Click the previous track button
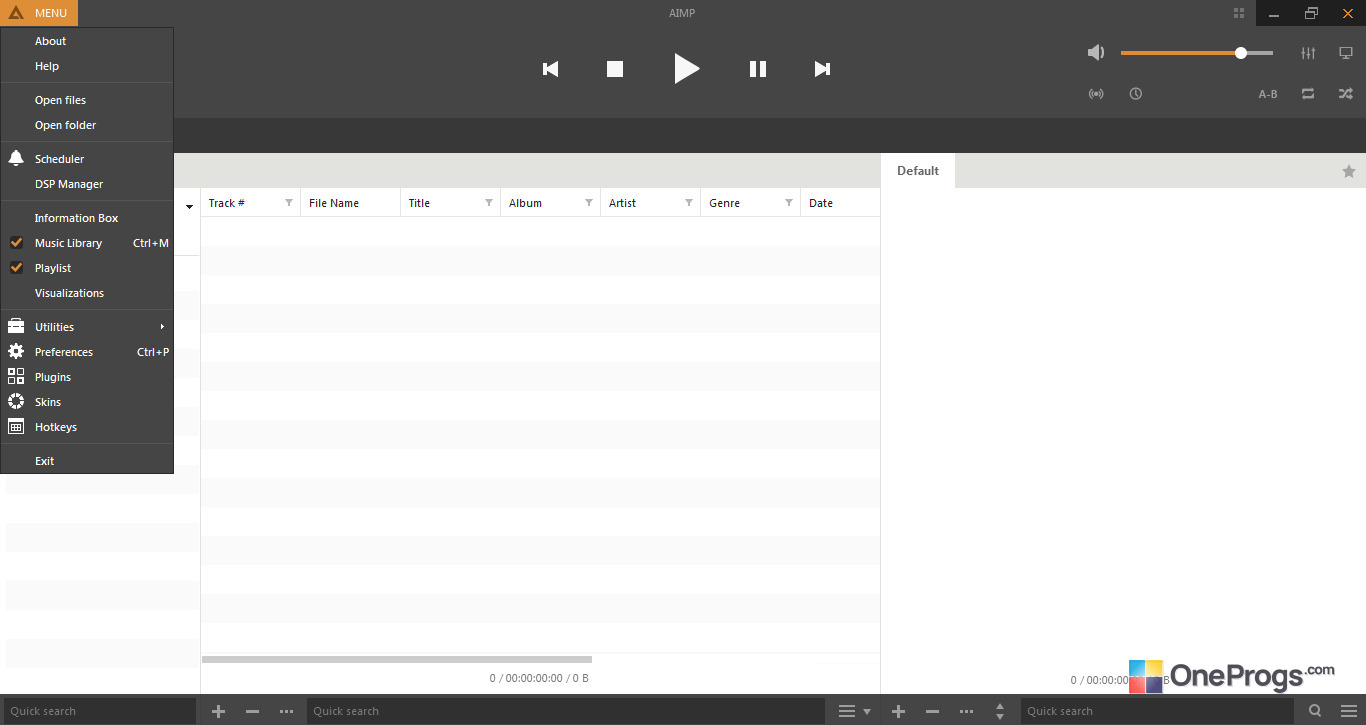Image resolution: width=1366 pixels, height=725 pixels. point(550,69)
